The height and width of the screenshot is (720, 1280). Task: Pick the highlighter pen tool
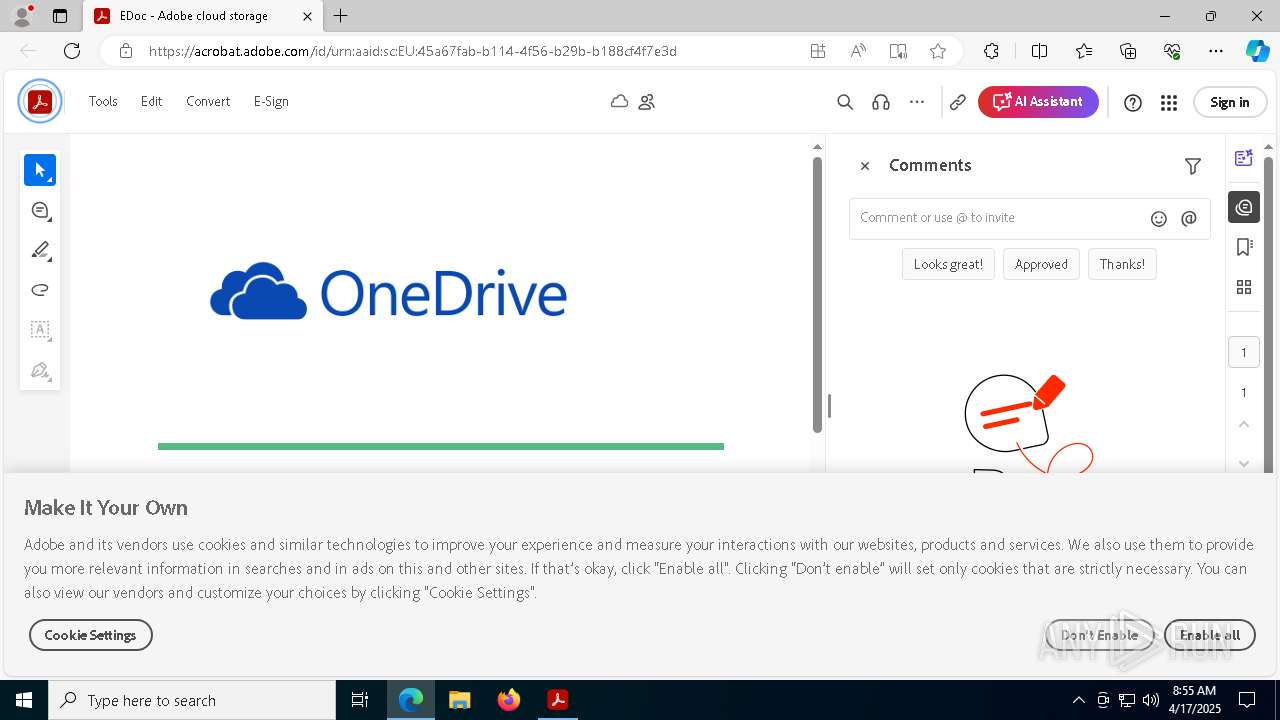coord(40,250)
